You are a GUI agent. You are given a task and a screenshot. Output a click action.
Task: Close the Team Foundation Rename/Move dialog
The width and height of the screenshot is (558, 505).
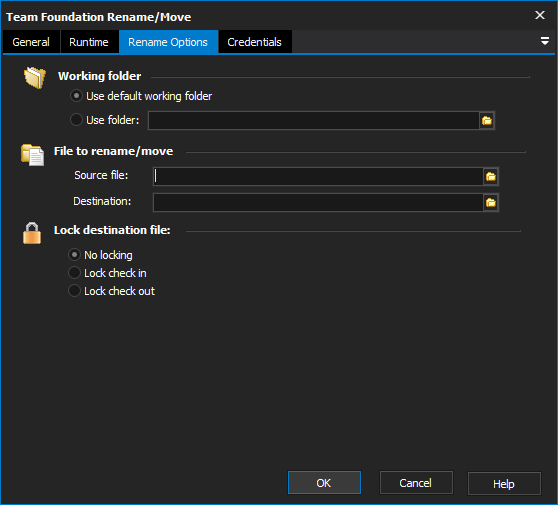(539, 15)
